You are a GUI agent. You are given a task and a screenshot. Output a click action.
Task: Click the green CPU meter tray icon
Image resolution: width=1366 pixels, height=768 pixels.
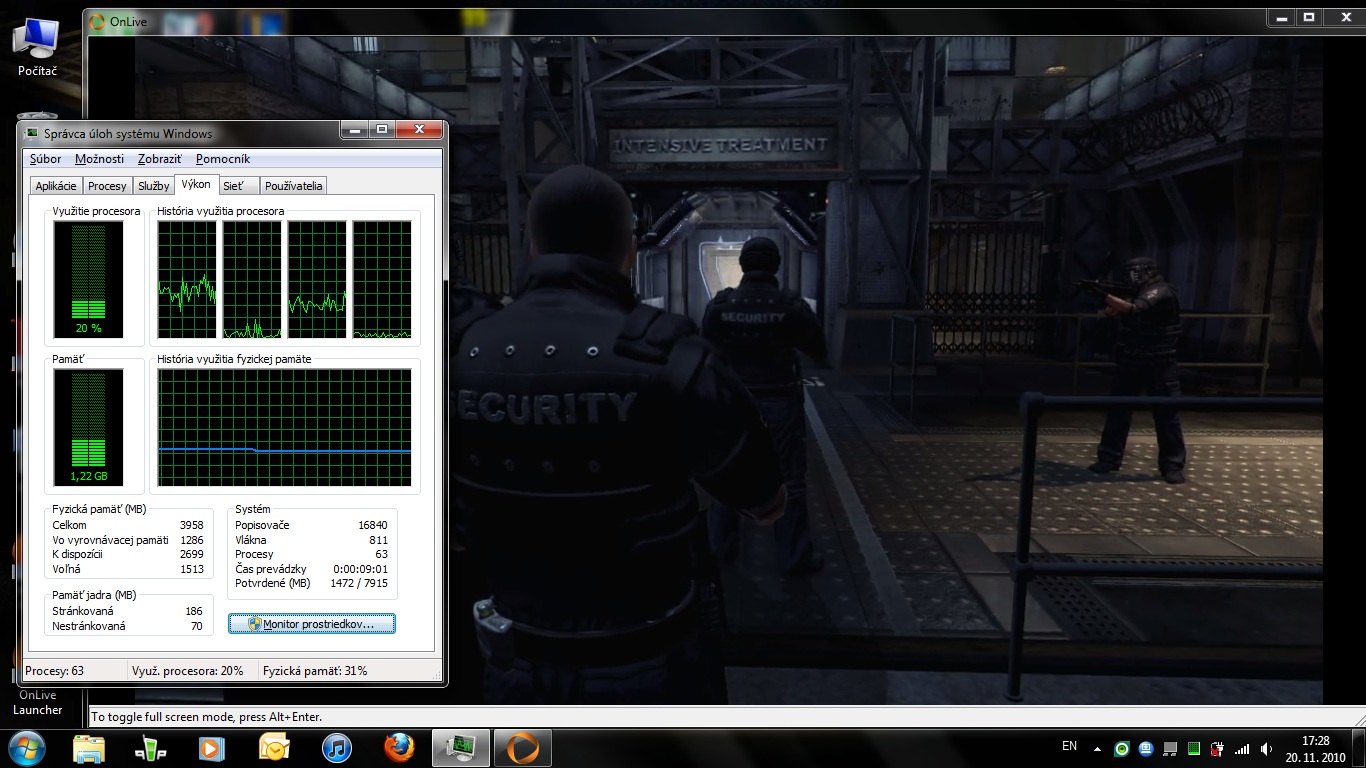[x=1194, y=748]
